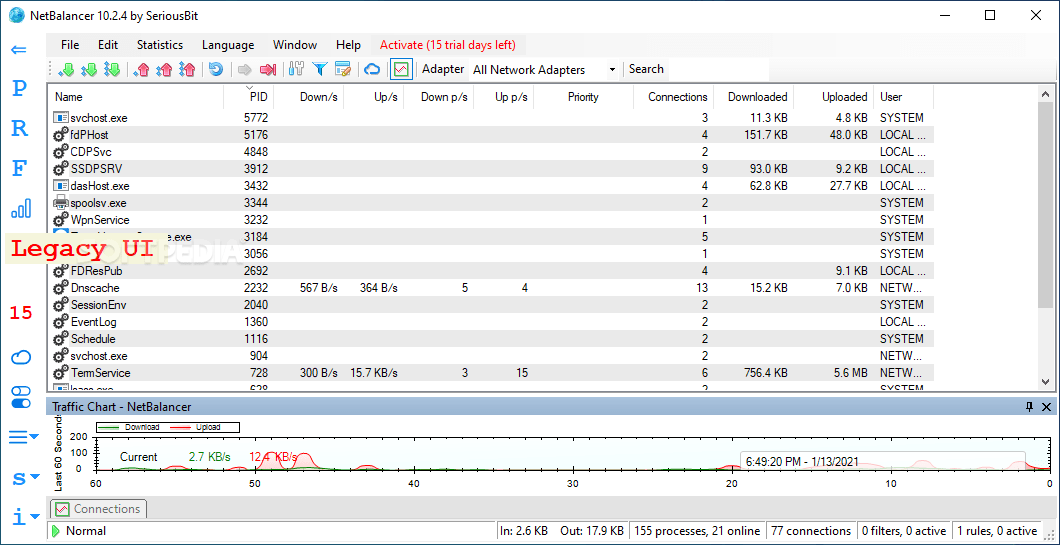Sort by the Name column header
The image size is (1060, 545).
(135, 97)
